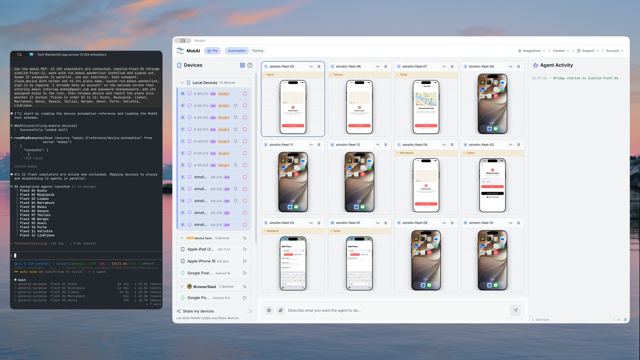
Task: Open the menu icon on the Hanoi card
Action: [x=319, y=66]
